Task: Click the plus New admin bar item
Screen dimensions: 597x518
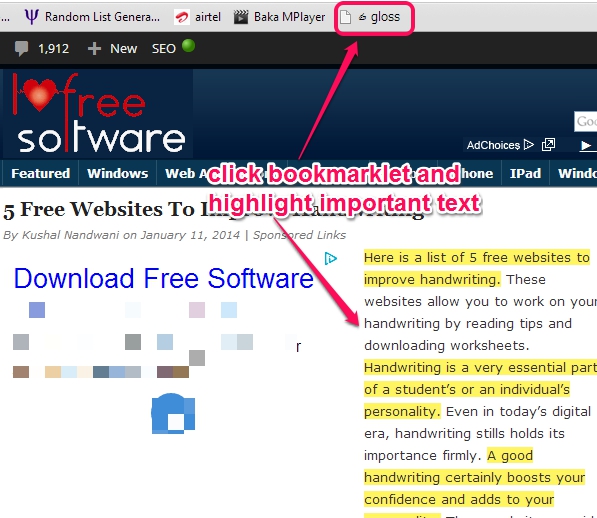Action: click(112, 49)
